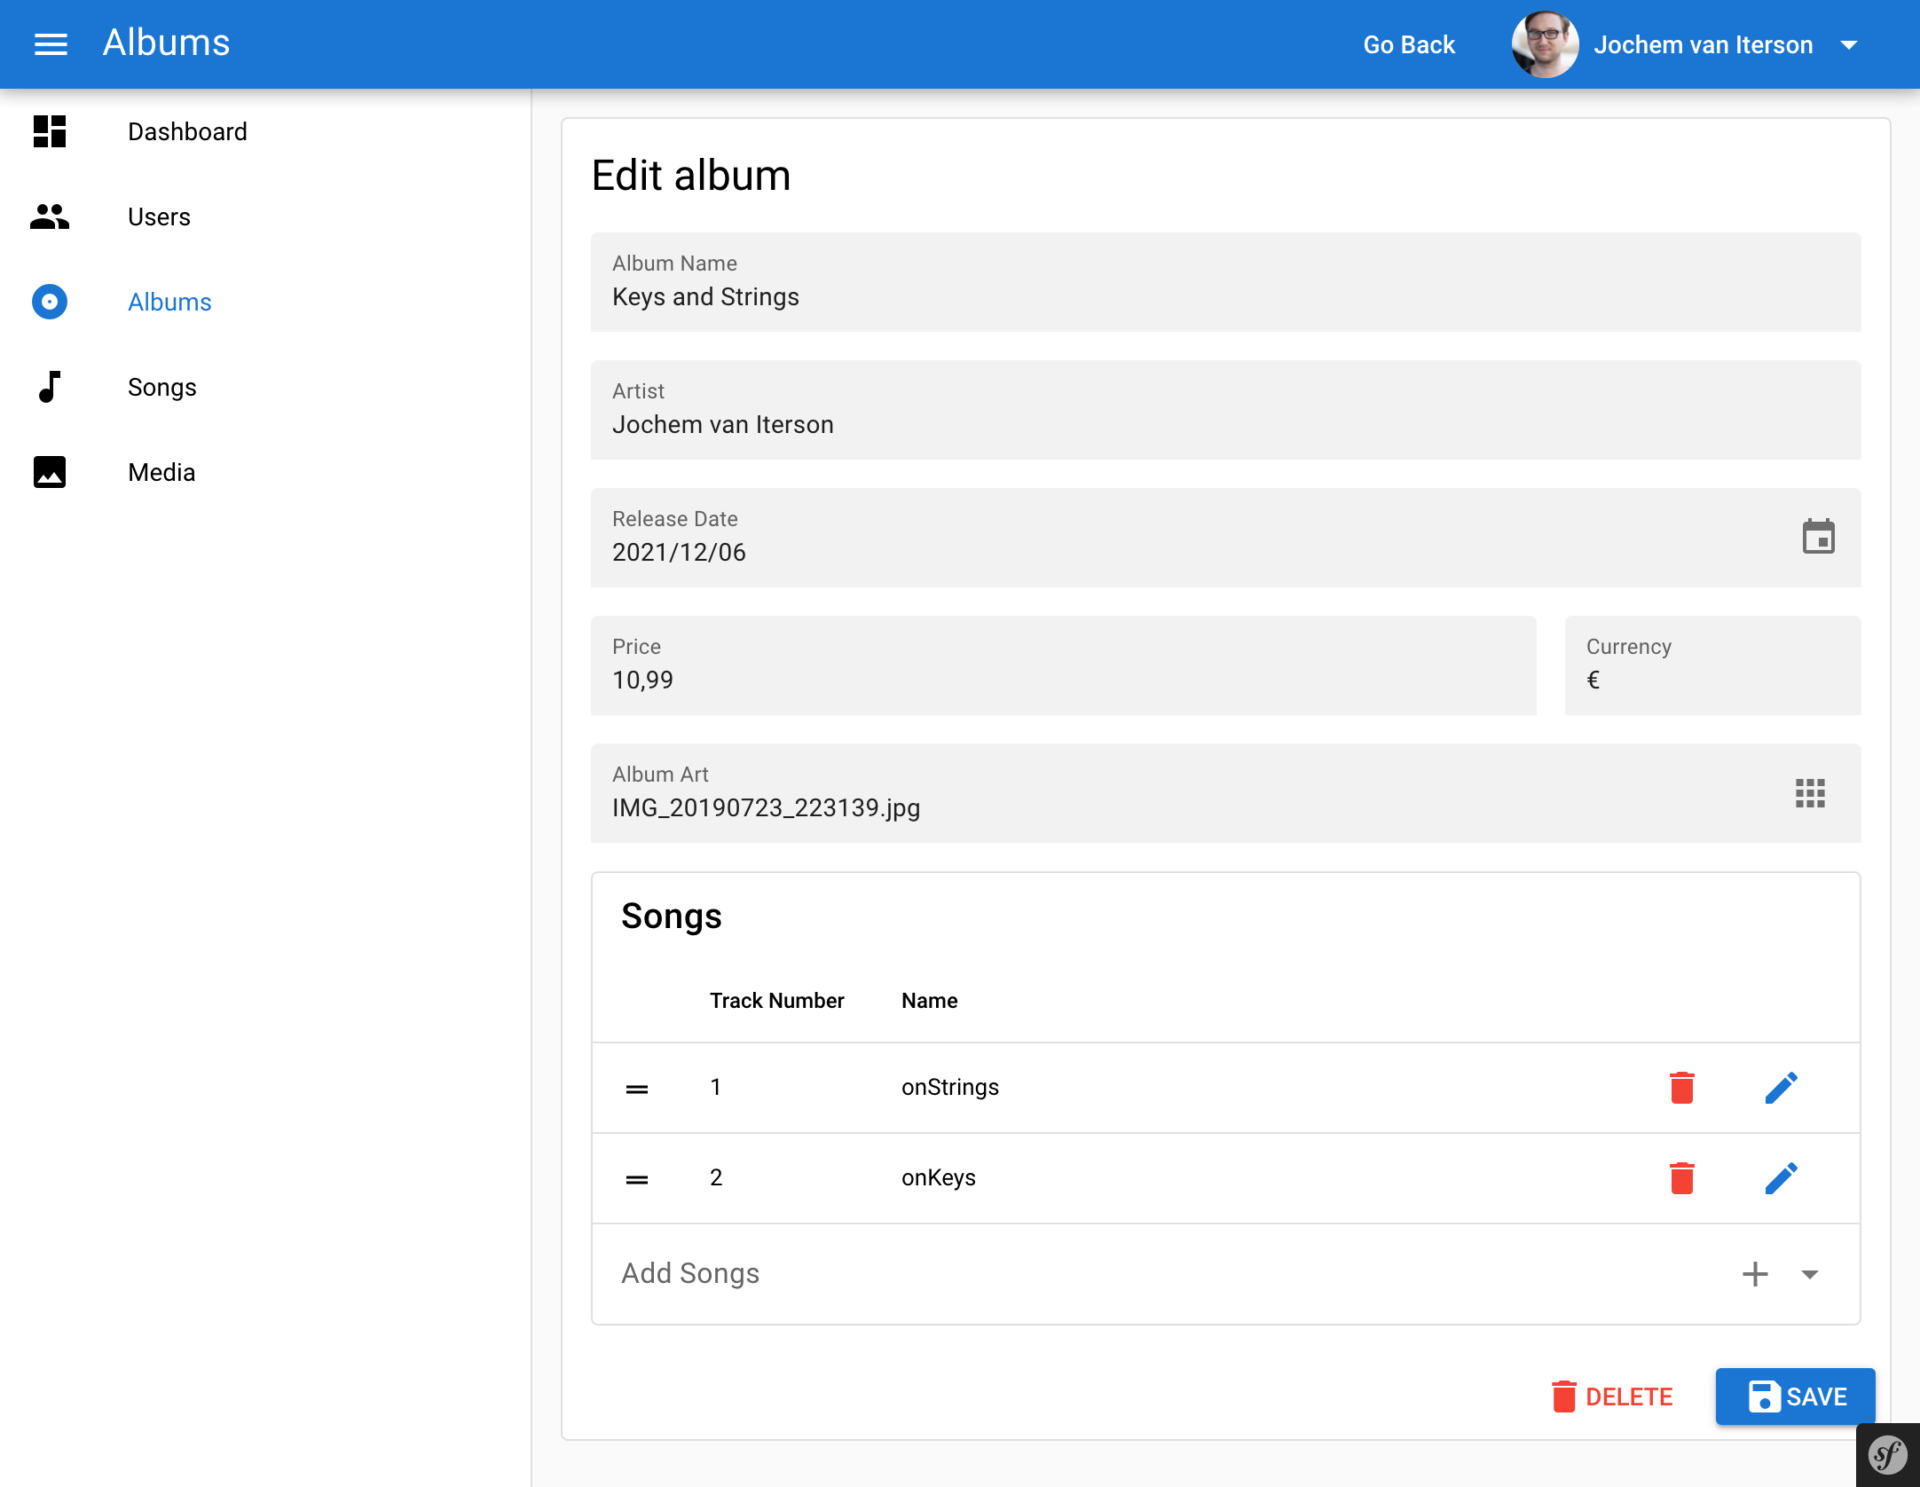Click the Track Number column header
Image resolution: width=1920 pixels, height=1487 pixels.
click(777, 1000)
